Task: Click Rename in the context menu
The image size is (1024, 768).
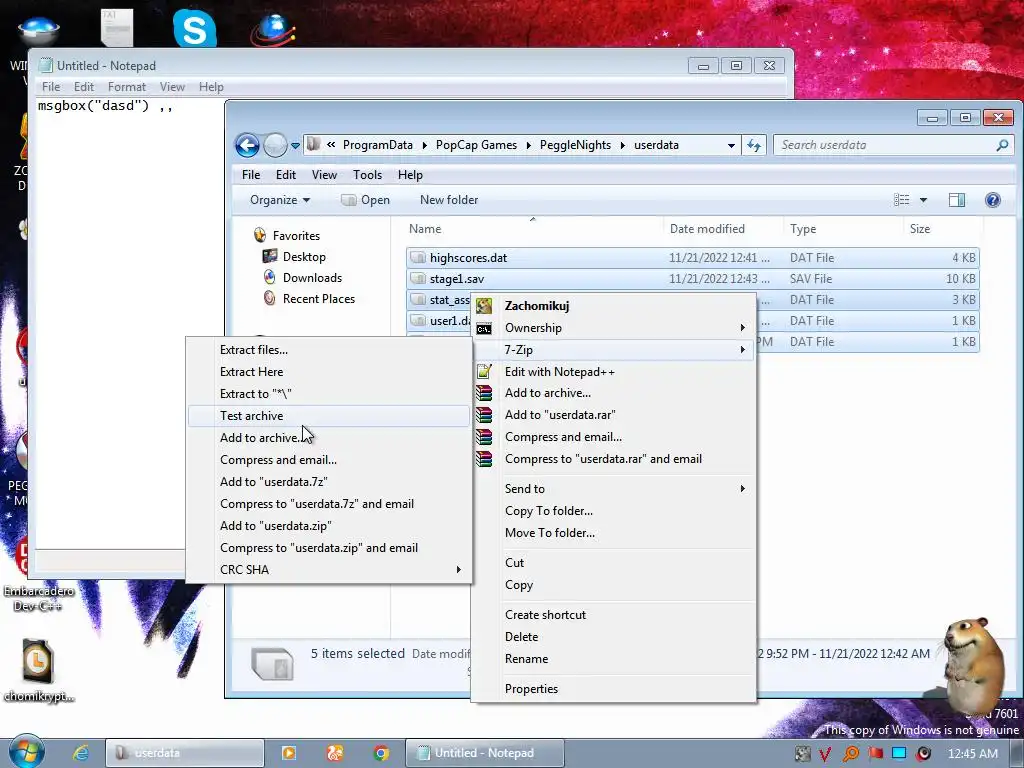Action: tap(614, 658)
